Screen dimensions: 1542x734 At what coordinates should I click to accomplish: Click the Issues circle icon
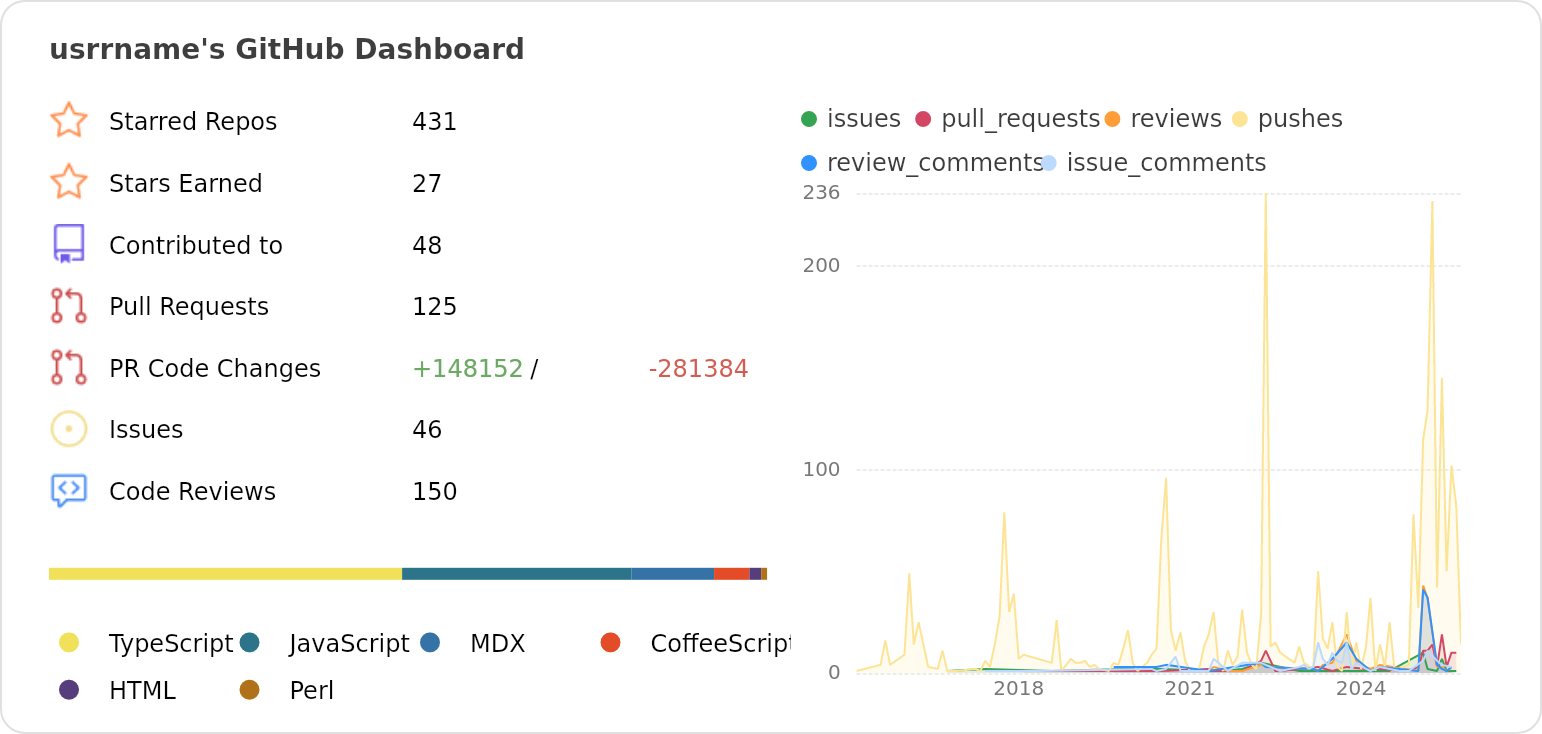point(68,429)
